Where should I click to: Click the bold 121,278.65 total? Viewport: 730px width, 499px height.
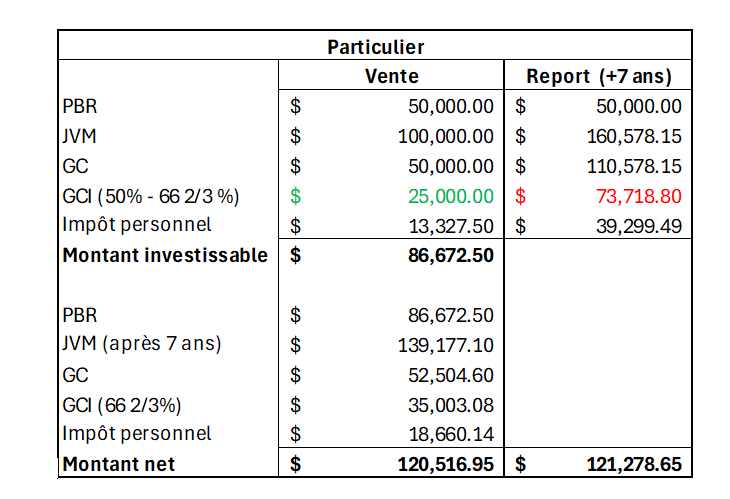pos(629,464)
